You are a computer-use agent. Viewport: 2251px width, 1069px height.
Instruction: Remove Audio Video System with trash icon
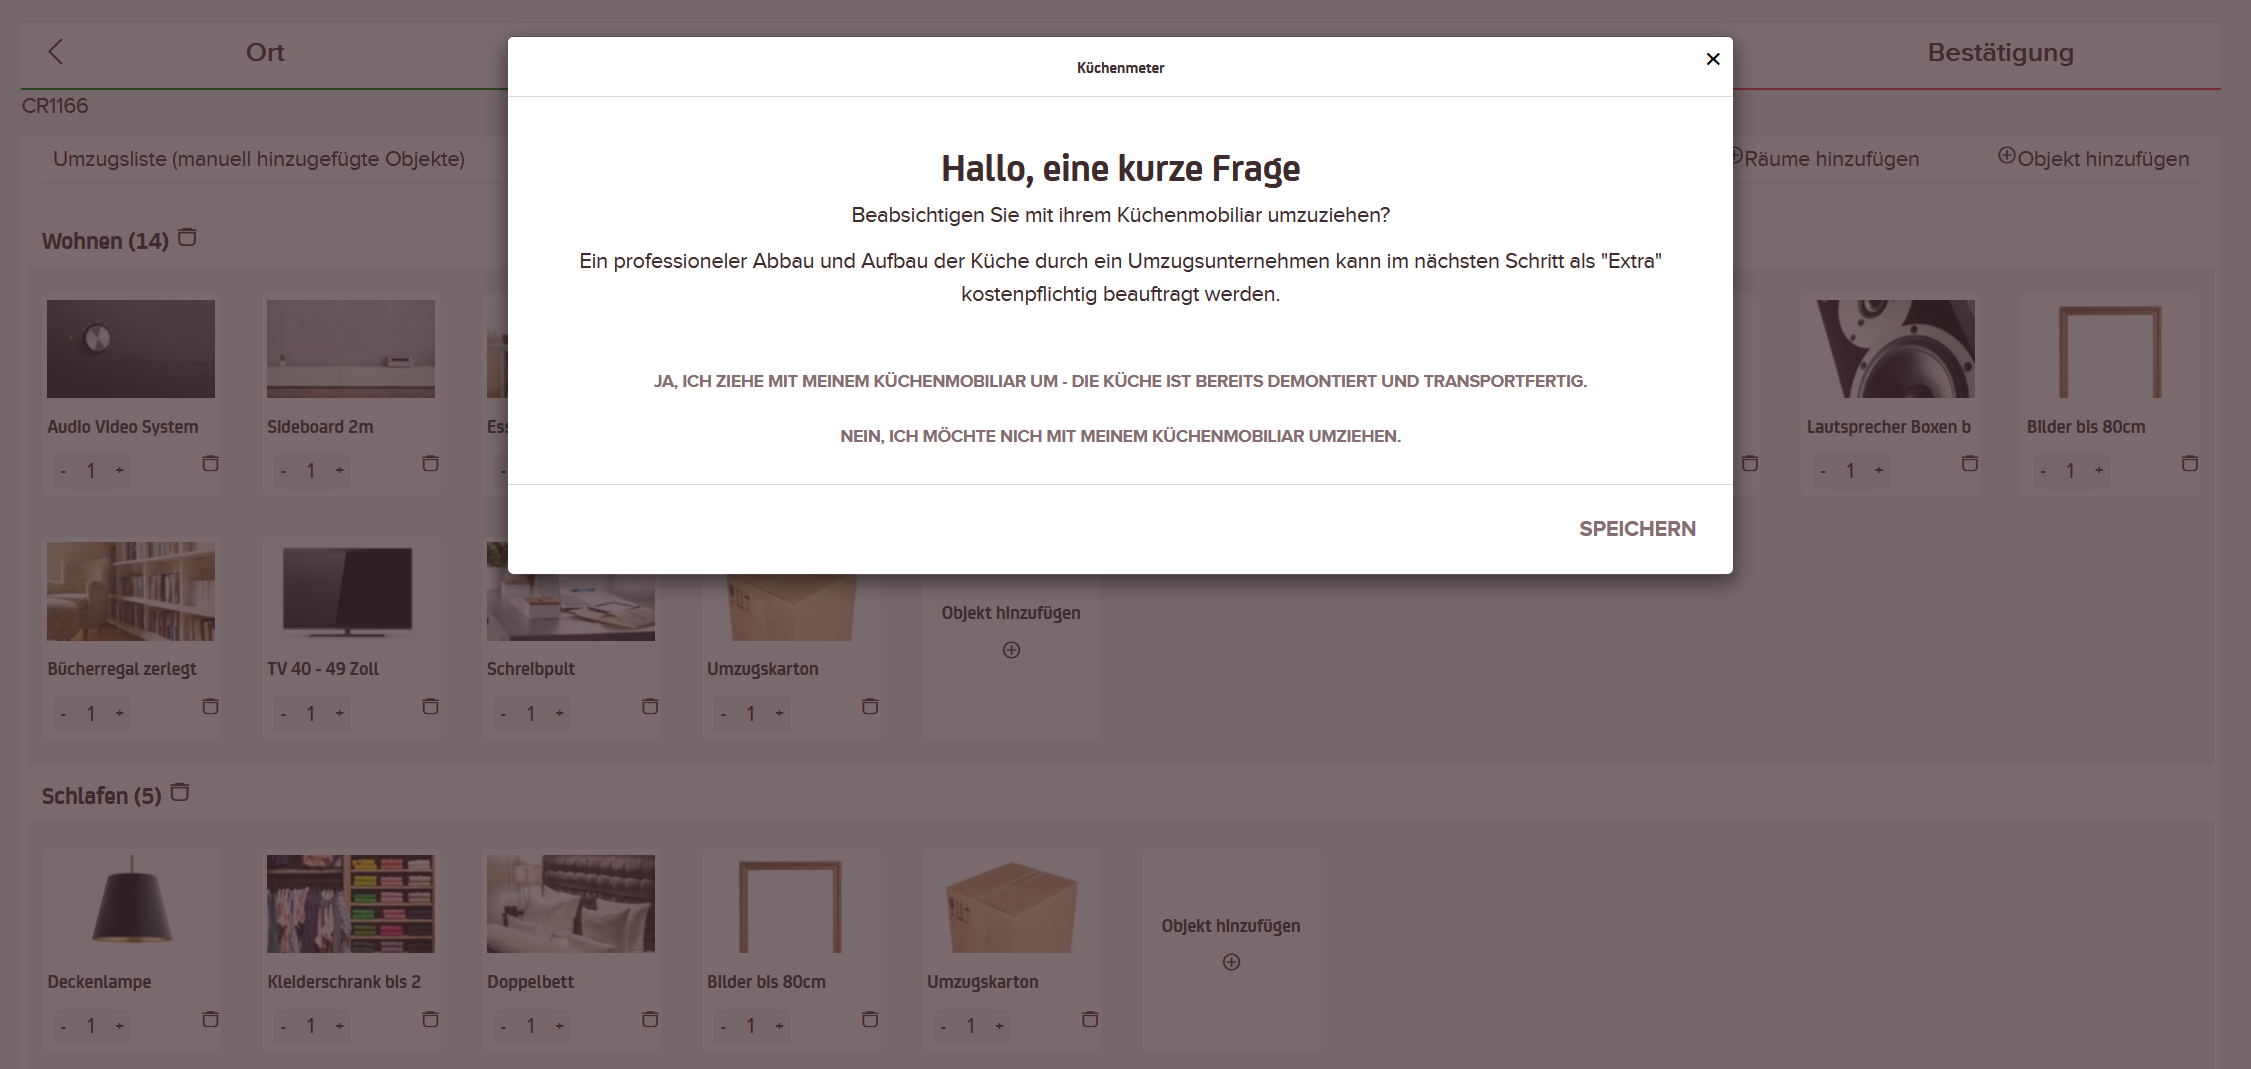coord(210,463)
